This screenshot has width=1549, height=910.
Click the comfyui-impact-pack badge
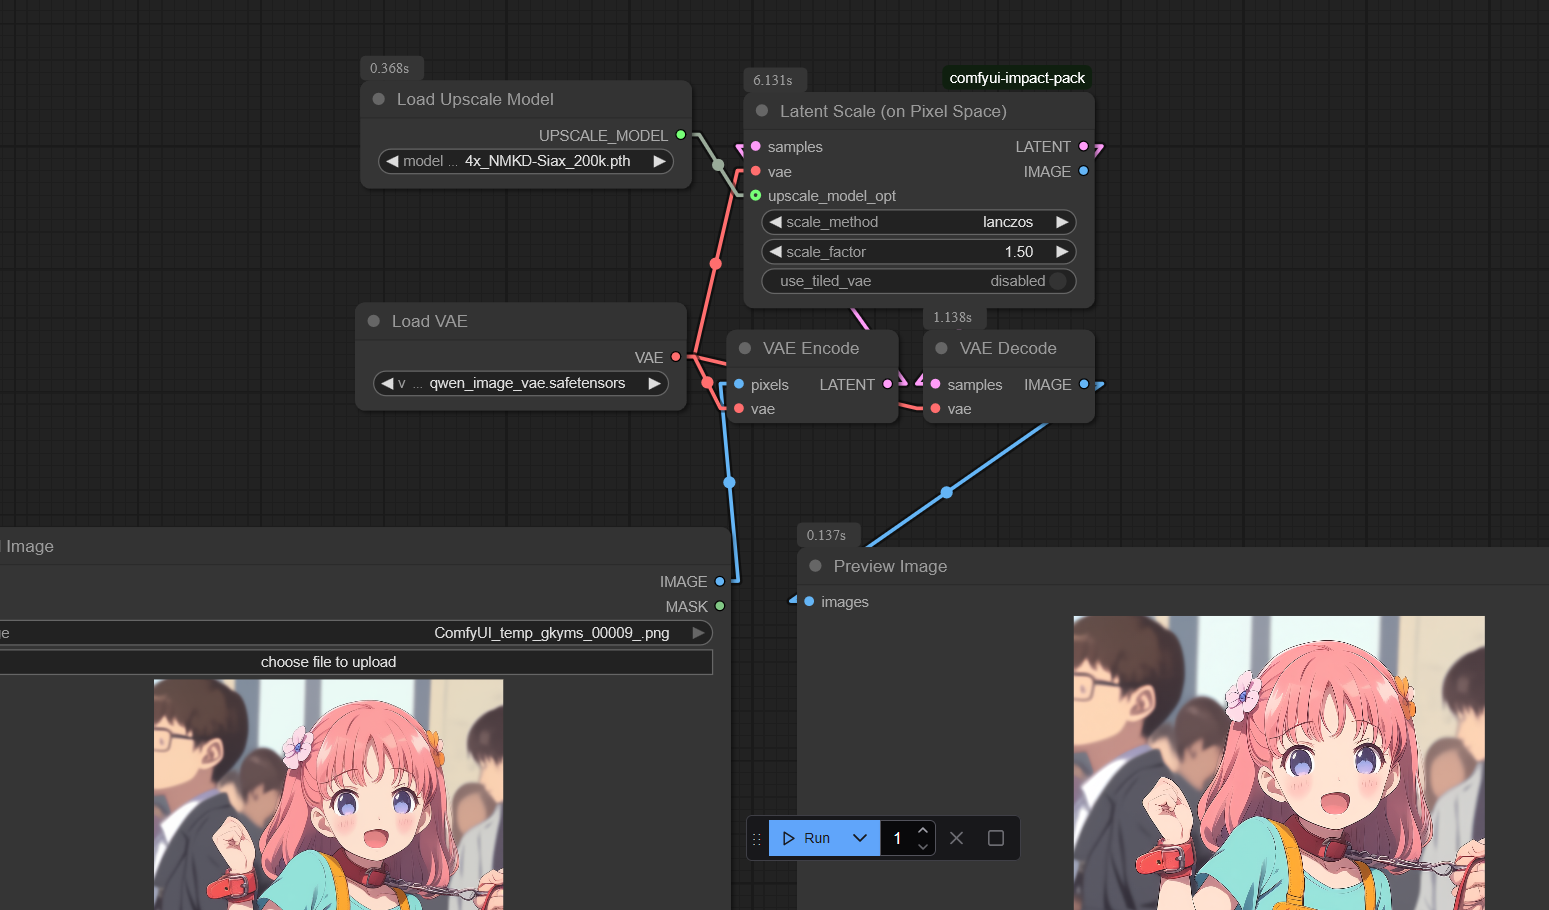click(x=1017, y=78)
